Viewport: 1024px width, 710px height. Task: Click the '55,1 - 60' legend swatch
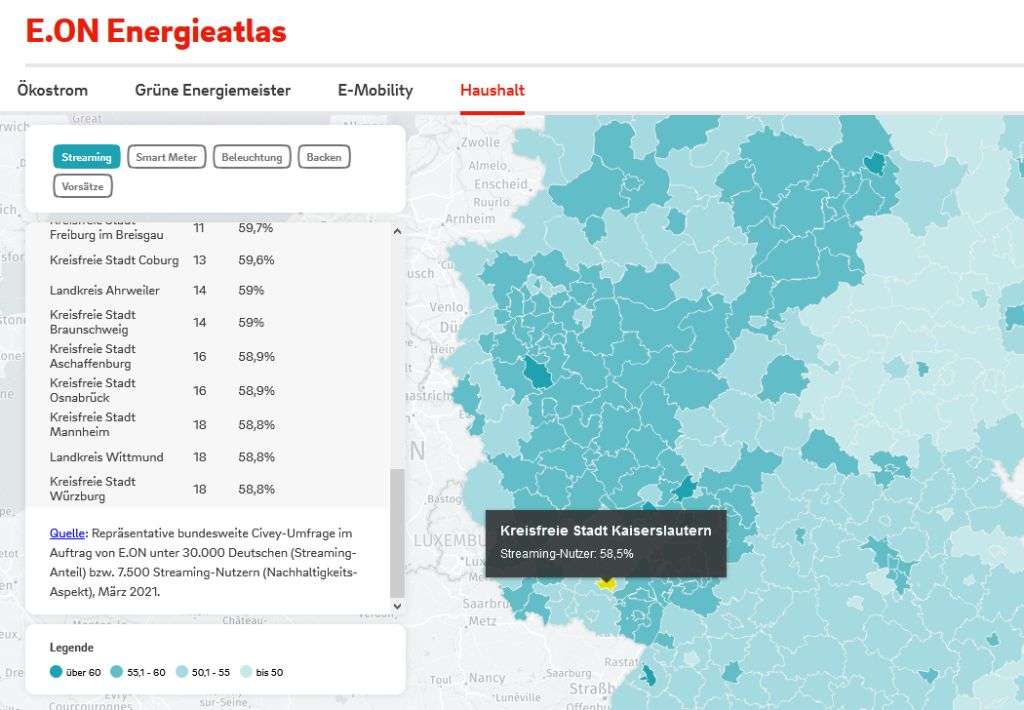coord(117,672)
